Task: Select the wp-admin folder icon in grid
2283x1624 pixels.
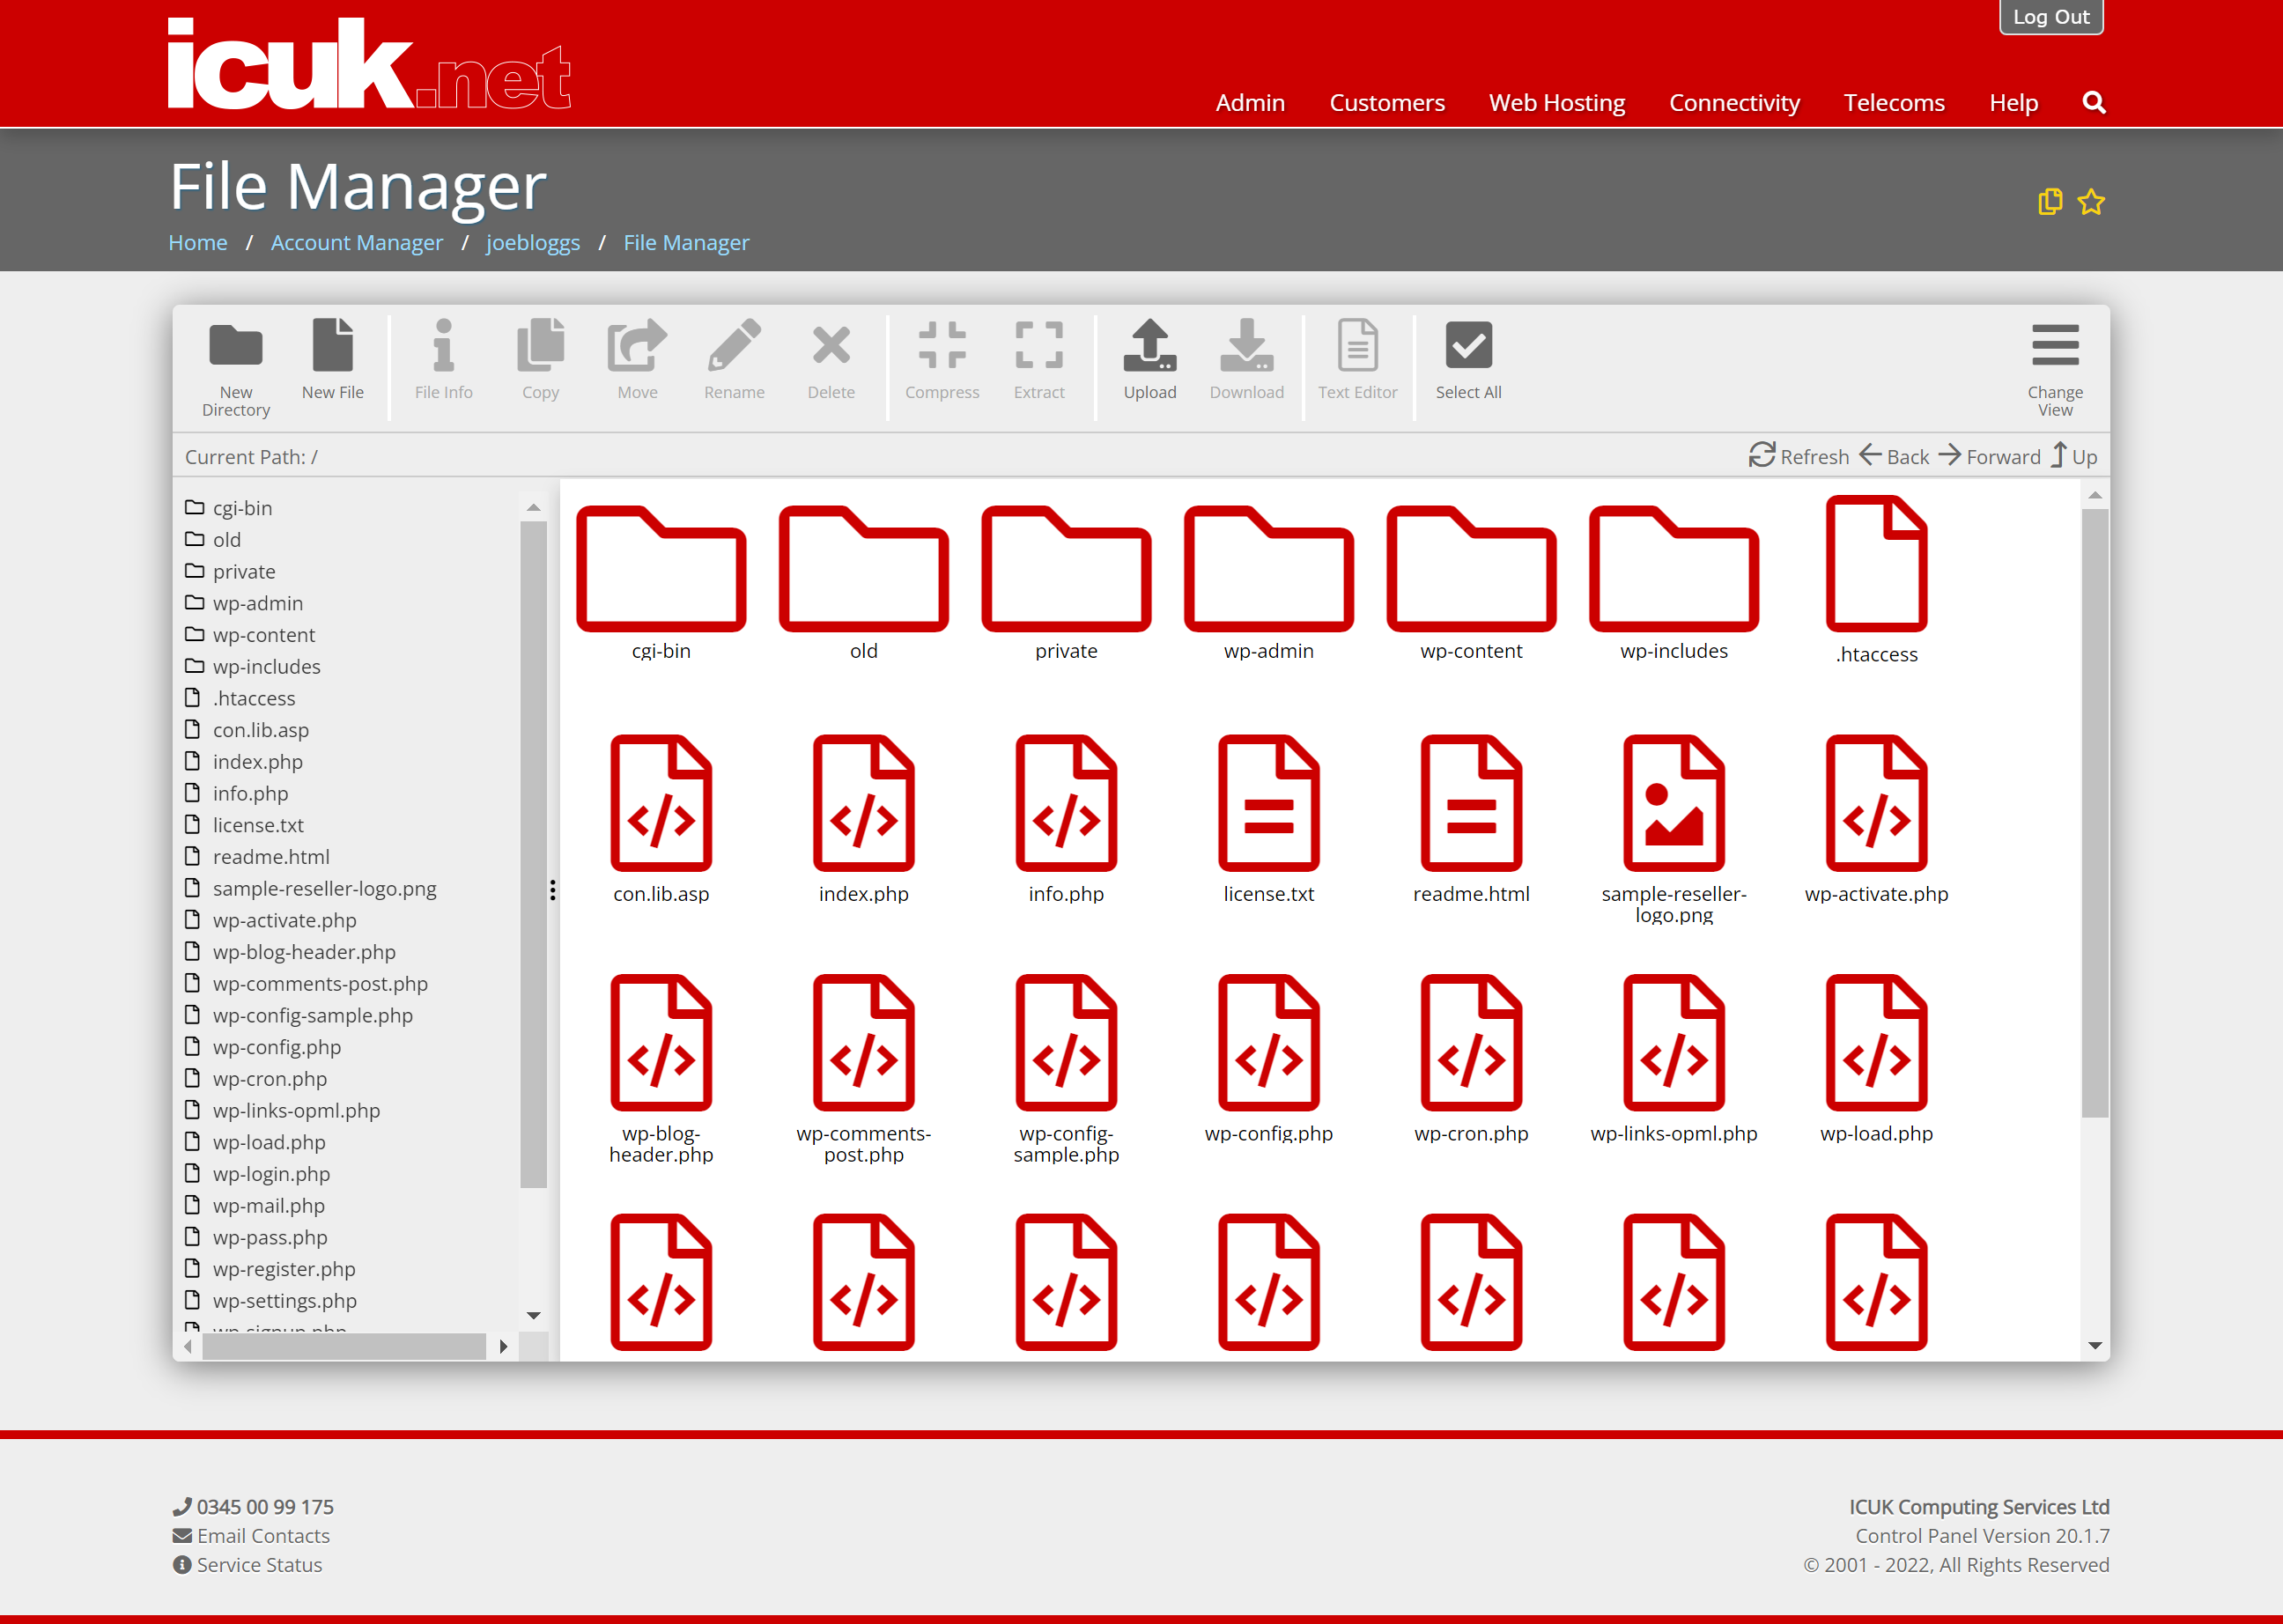Action: [1269, 568]
